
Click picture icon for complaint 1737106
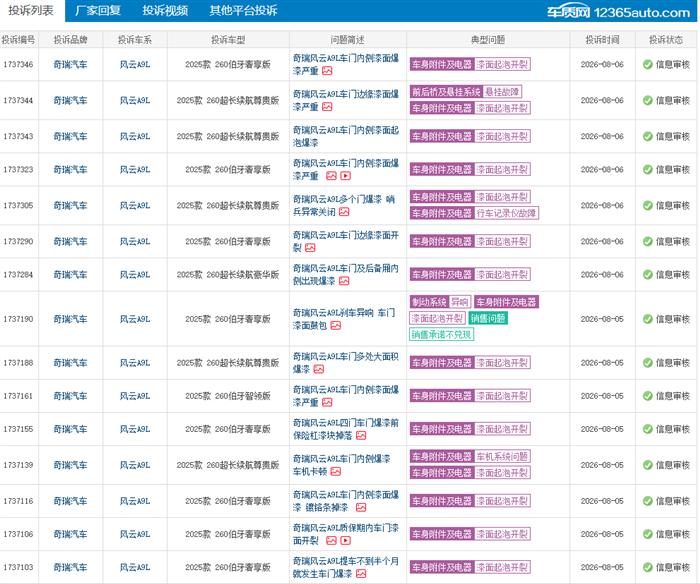click(x=331, y=541)
